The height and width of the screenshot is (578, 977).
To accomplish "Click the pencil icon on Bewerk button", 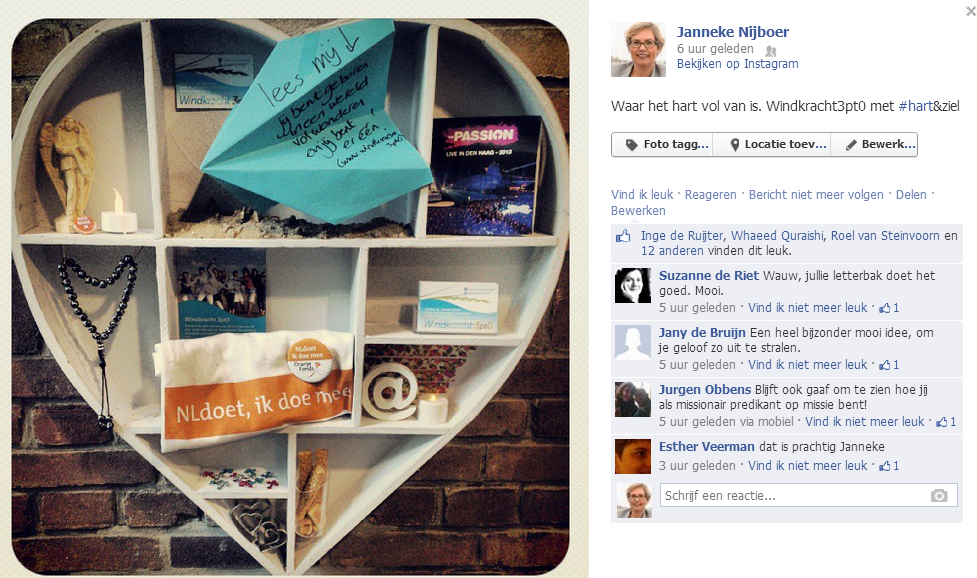I will click(x=851, y=144).
